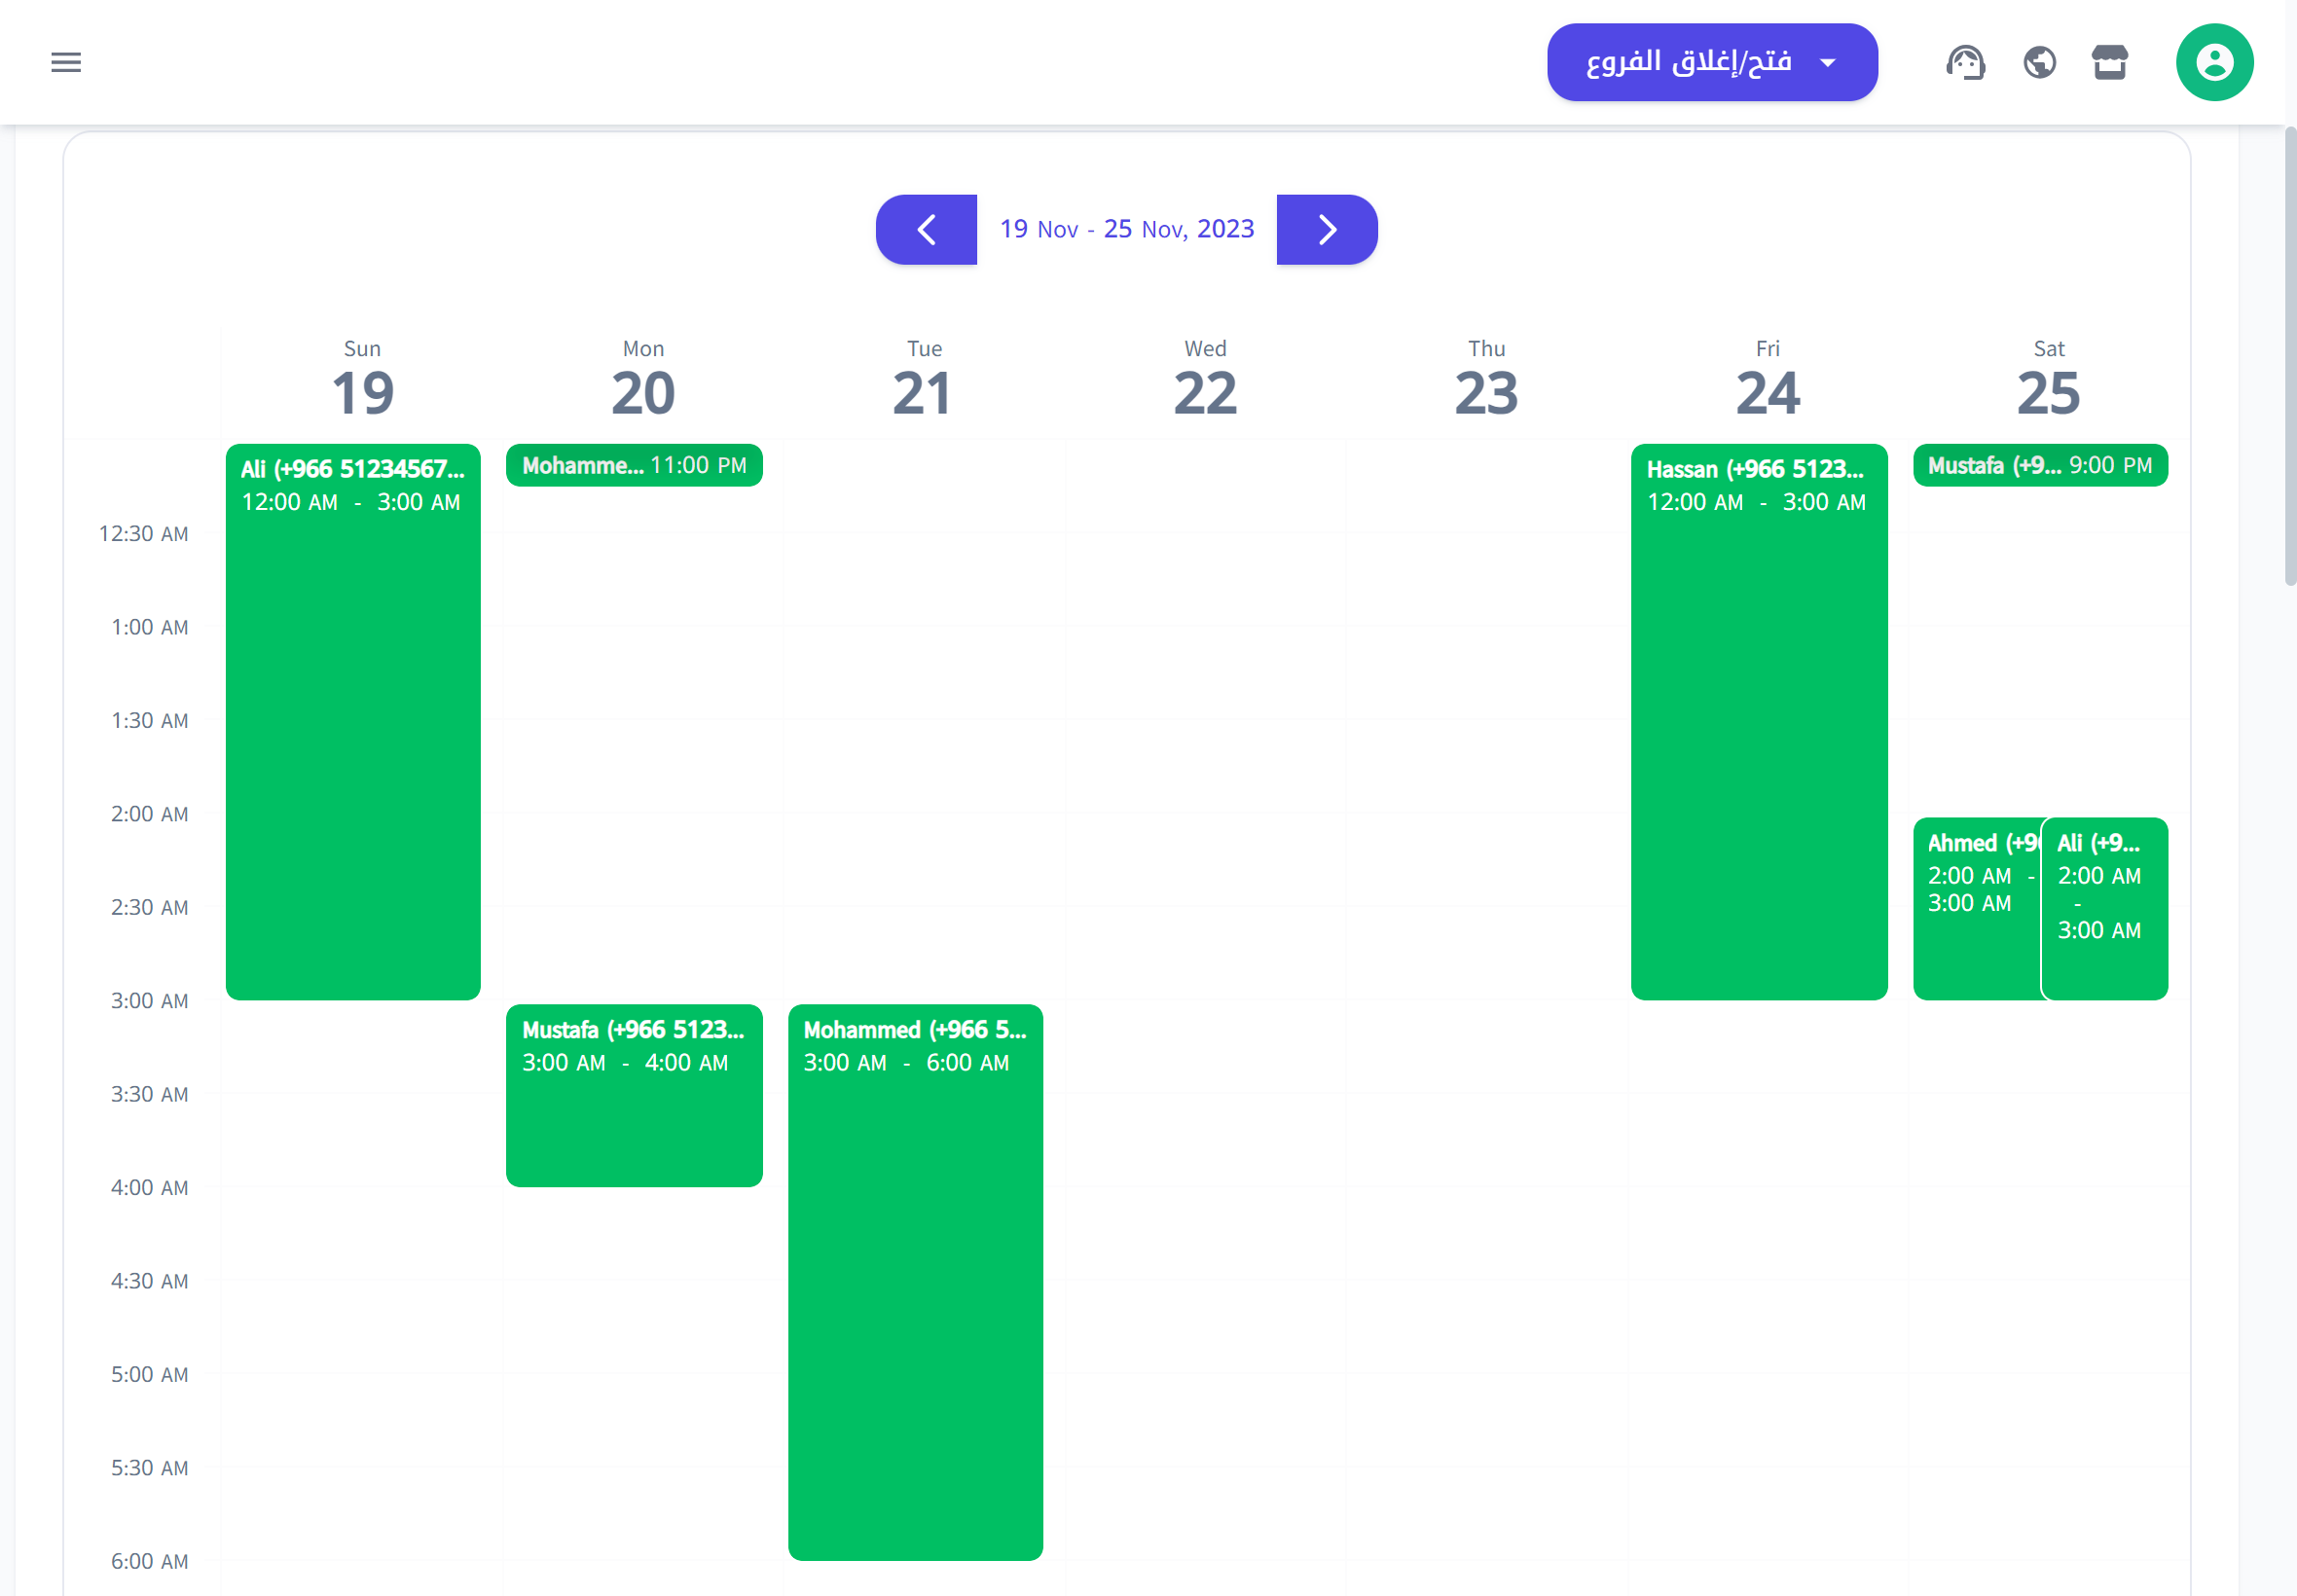This screenshot has width=2297, height=1596.
Task: Select the Wed 22 day header
Action: [1205, 379]
